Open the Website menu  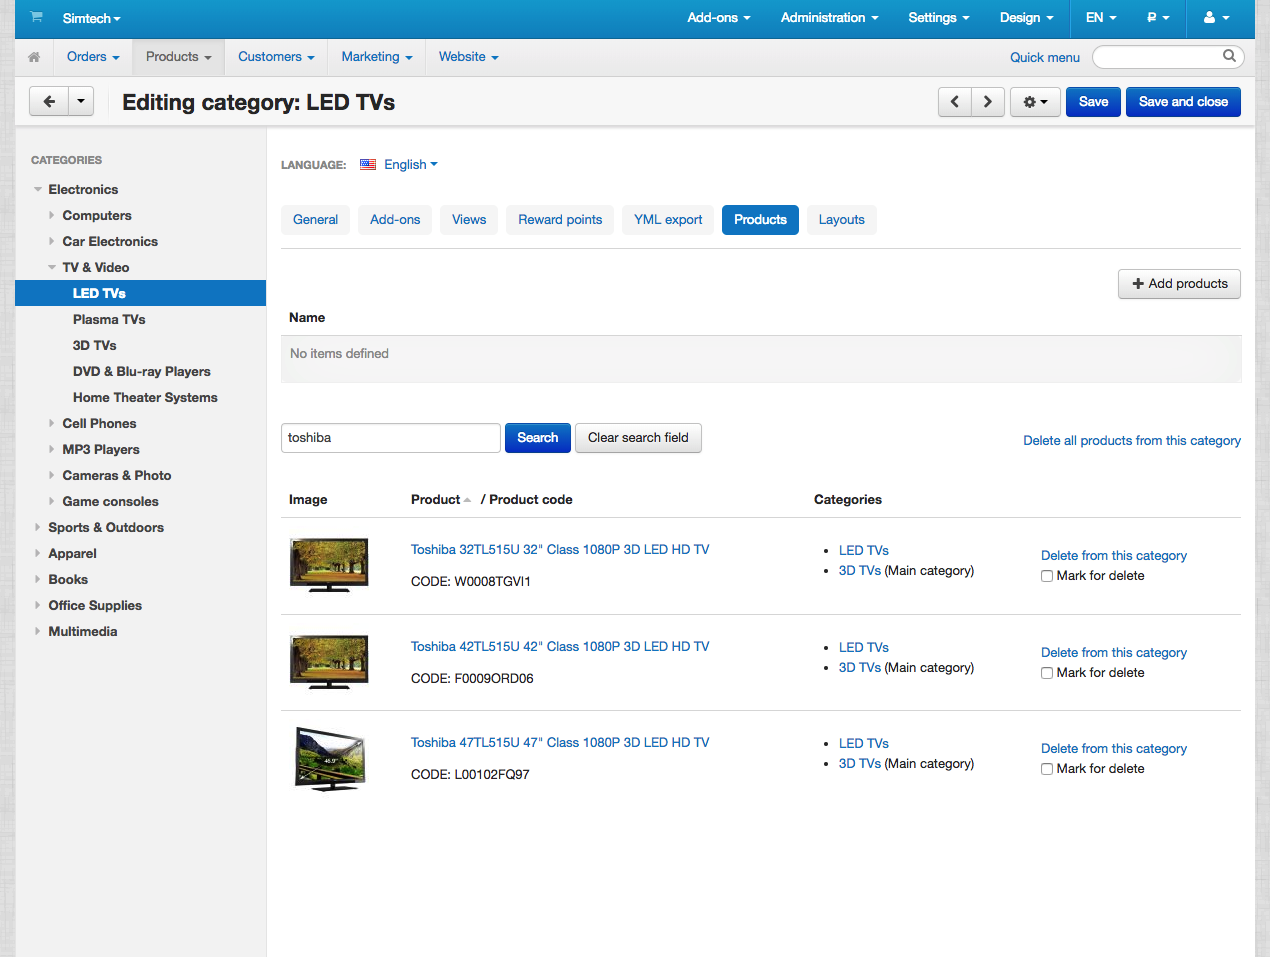point(468,57)
